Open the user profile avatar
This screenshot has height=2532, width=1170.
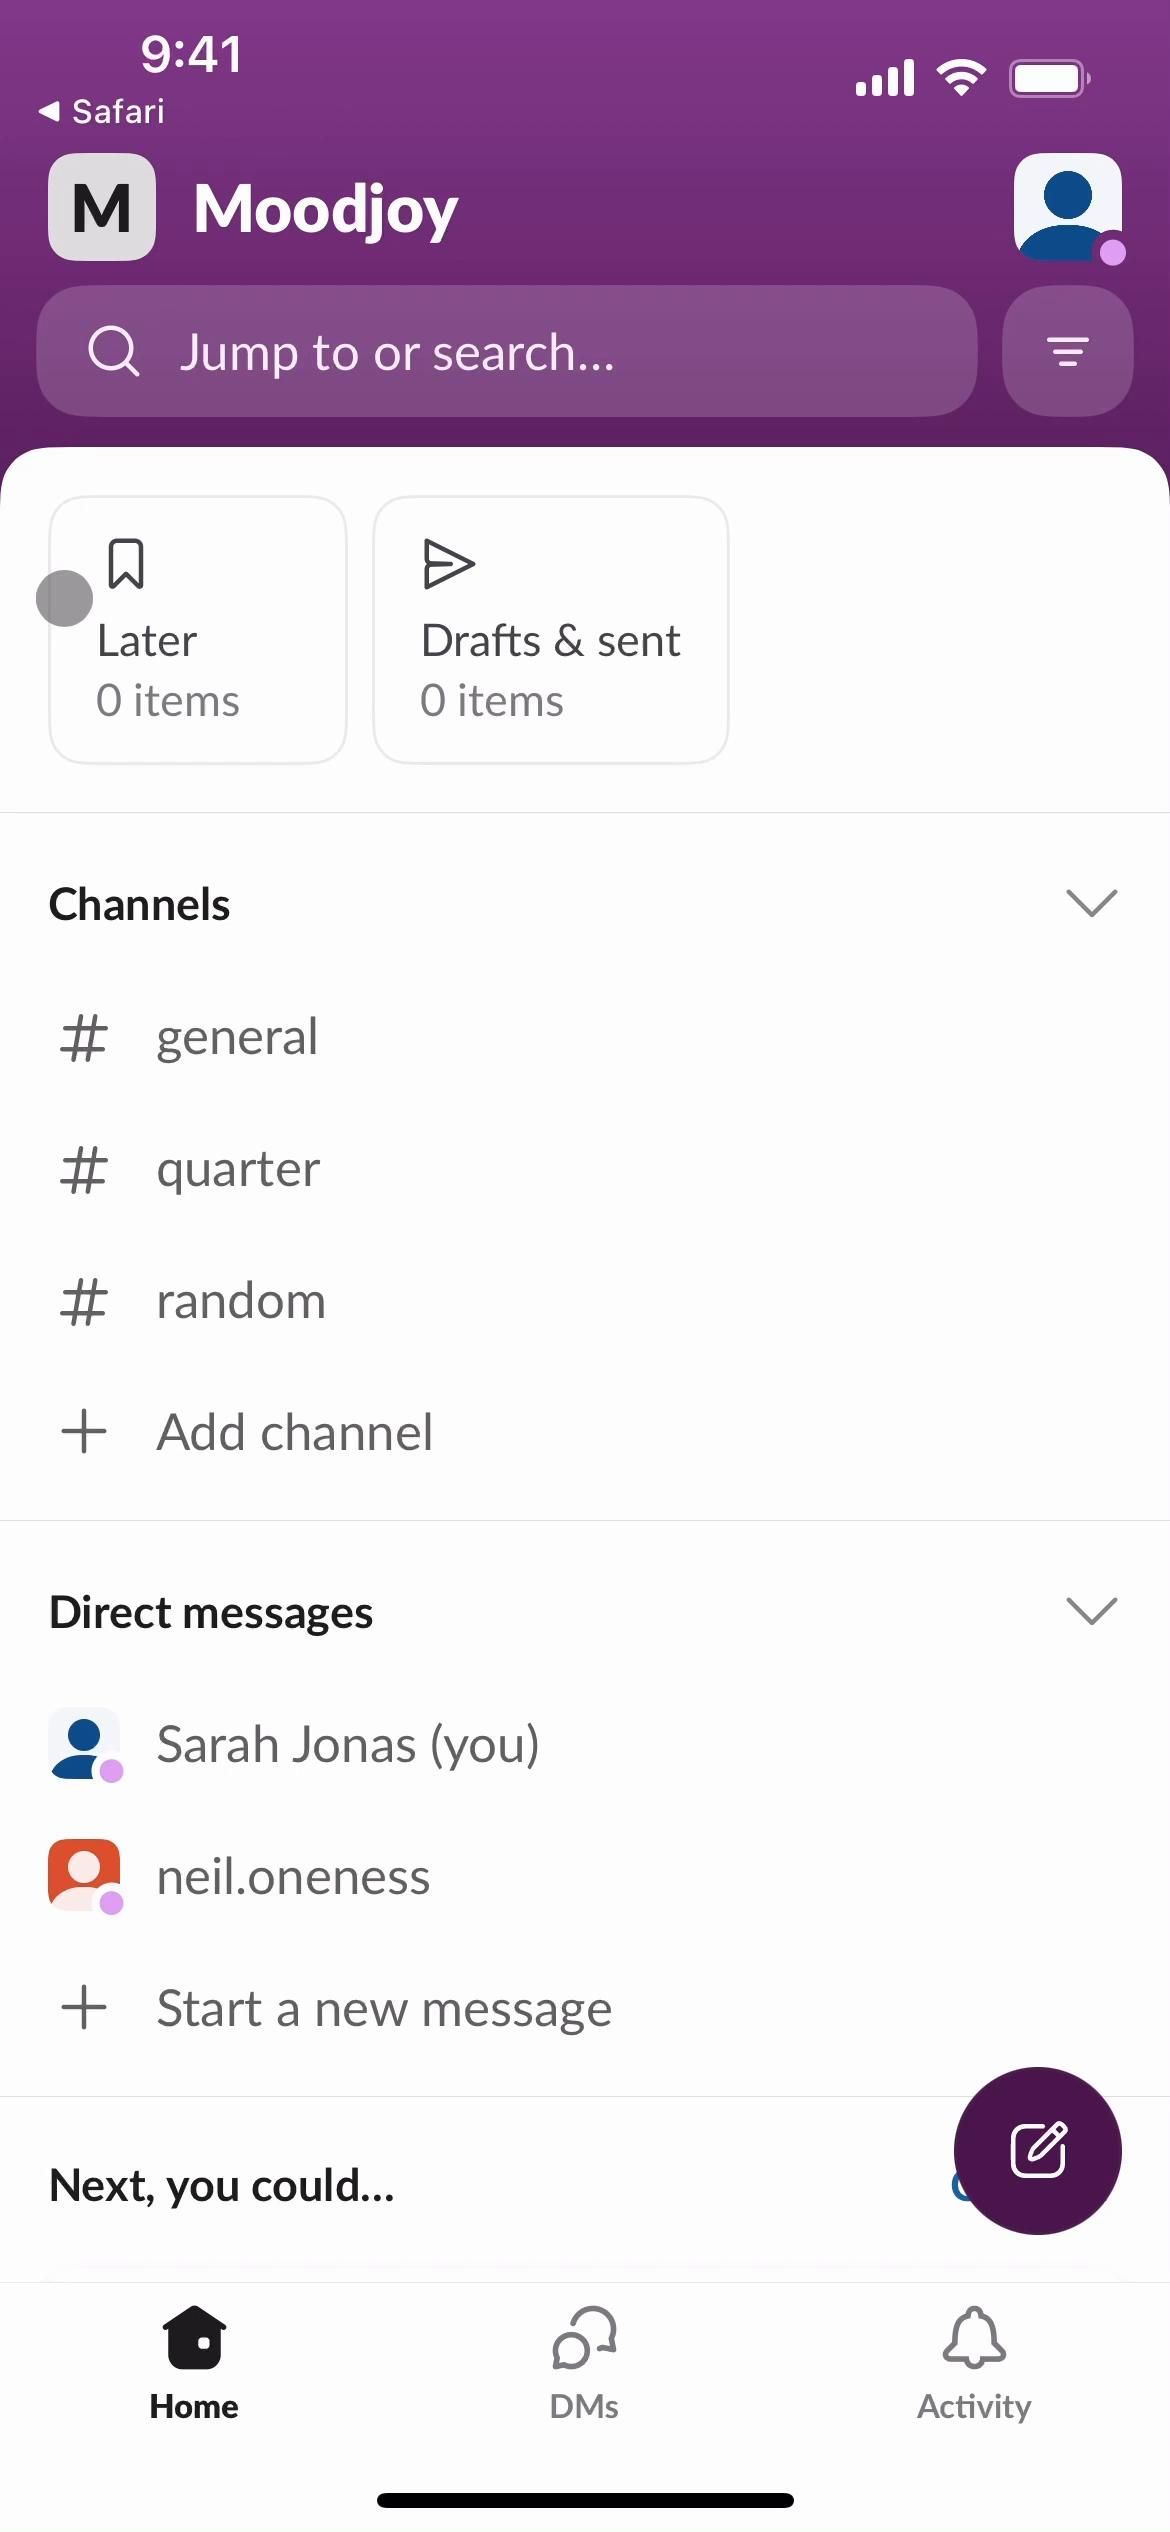[x=1067, y=207]
